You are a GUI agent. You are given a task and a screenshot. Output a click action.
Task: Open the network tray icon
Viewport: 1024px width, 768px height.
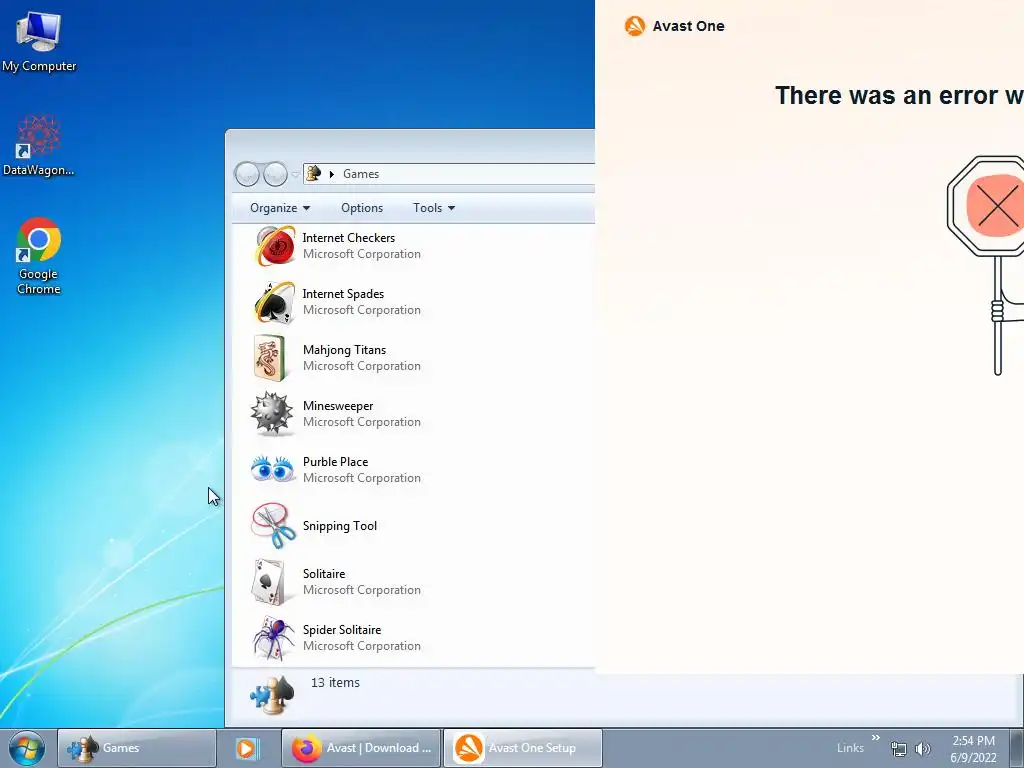click(x=899, y=749)
